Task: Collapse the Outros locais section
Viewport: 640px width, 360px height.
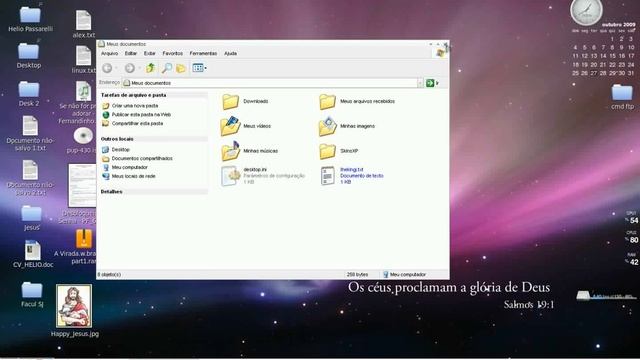Action: pyautogui.click(x=154, y=139)
